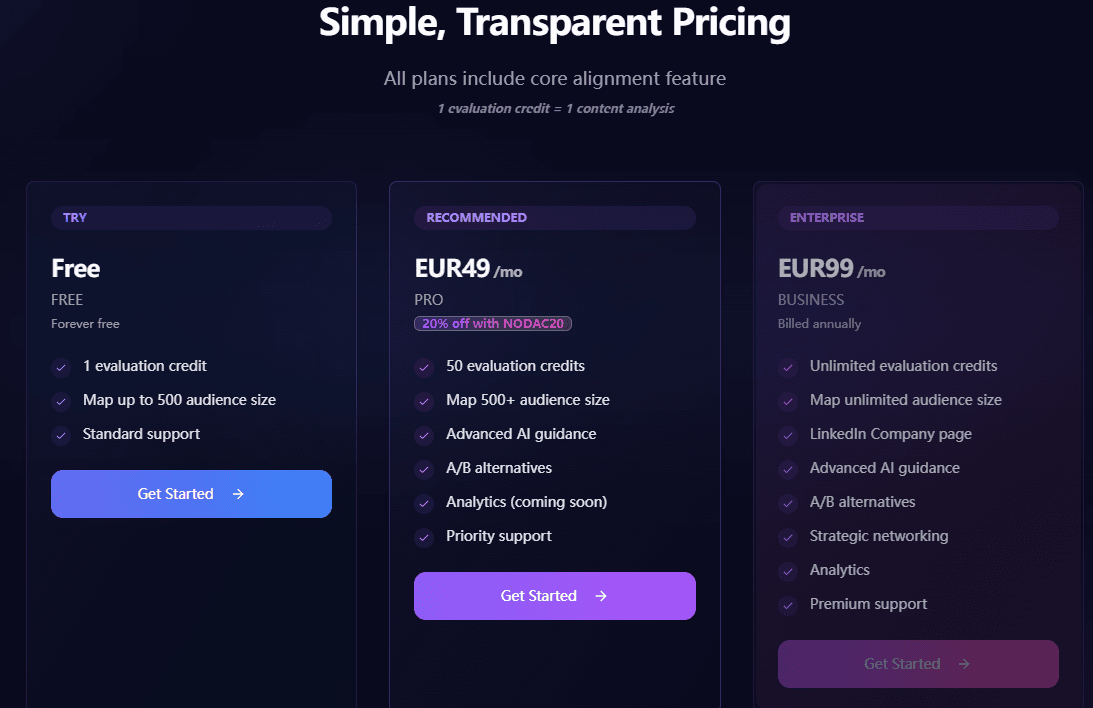Screen dimensions: 1093x708
Task: Click checkmark icon beside 1 evaluation credit
Action: coord(62,367)
